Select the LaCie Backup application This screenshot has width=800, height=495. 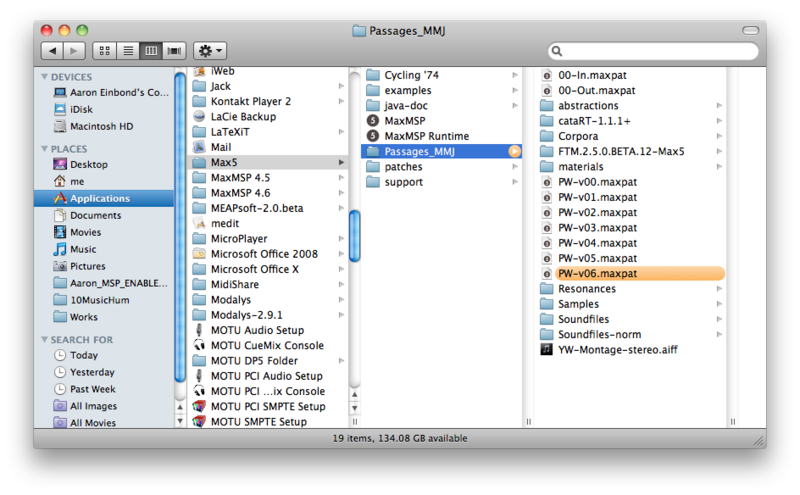[235, 116]
